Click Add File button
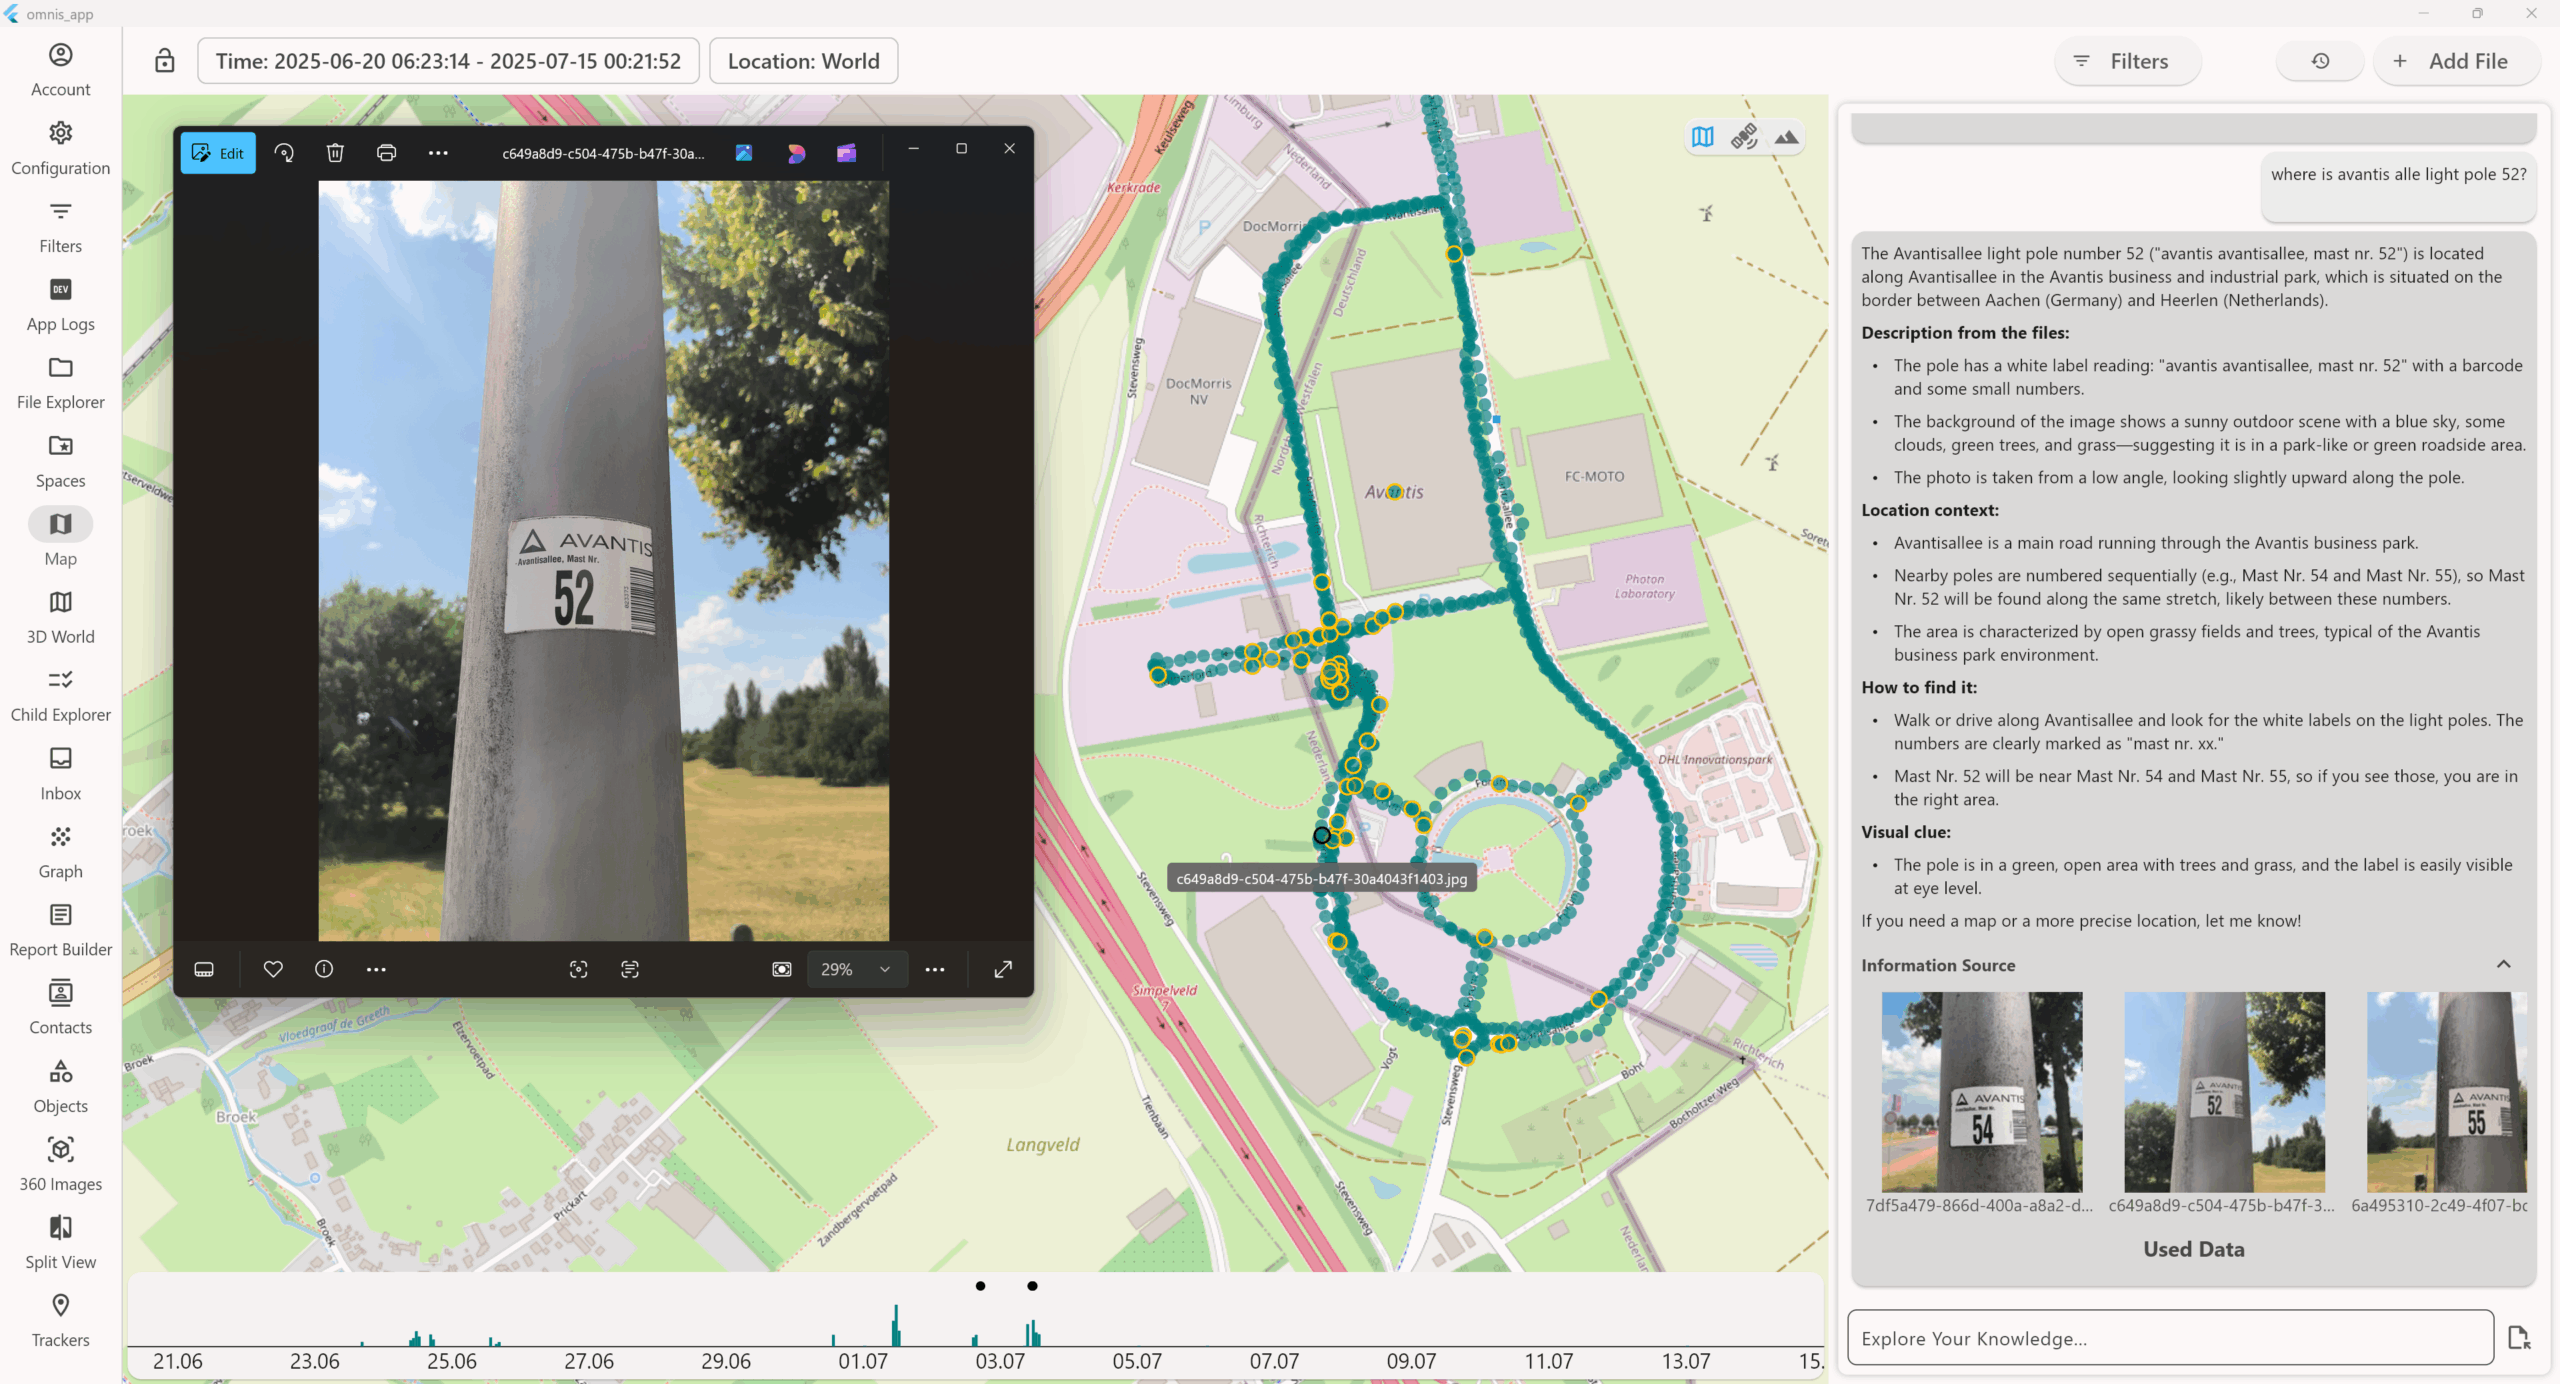This screenshot has width=2560, height=1384. click(x=2455, y=61)
